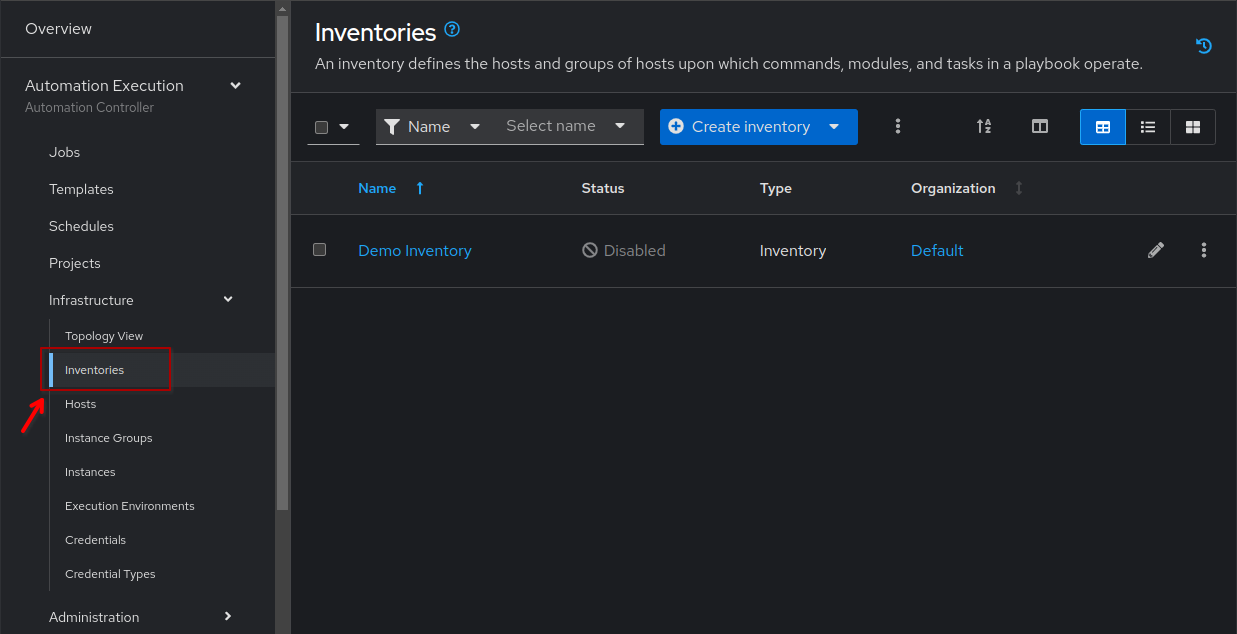Open the Overview page
Viewport: 1237px width, 634px height.
(58, 29)
